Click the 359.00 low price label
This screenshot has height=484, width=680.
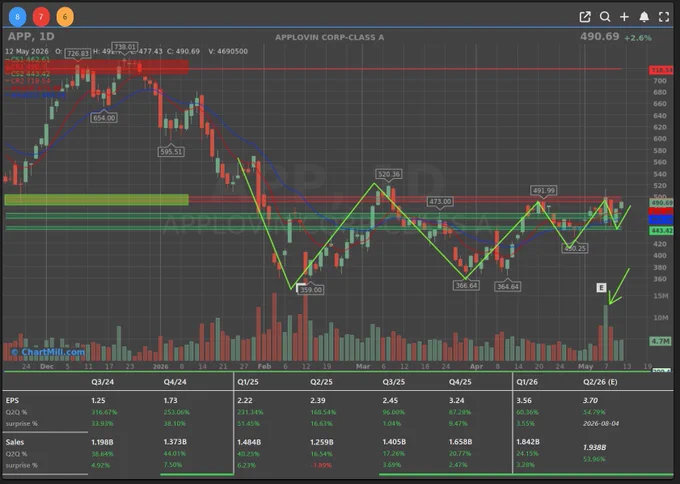point(311,290)
